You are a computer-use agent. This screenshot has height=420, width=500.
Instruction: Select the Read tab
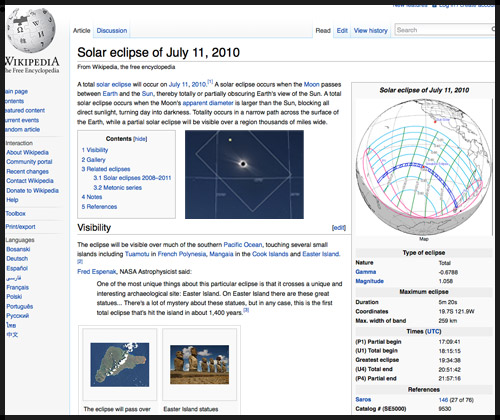coord(323,31)
